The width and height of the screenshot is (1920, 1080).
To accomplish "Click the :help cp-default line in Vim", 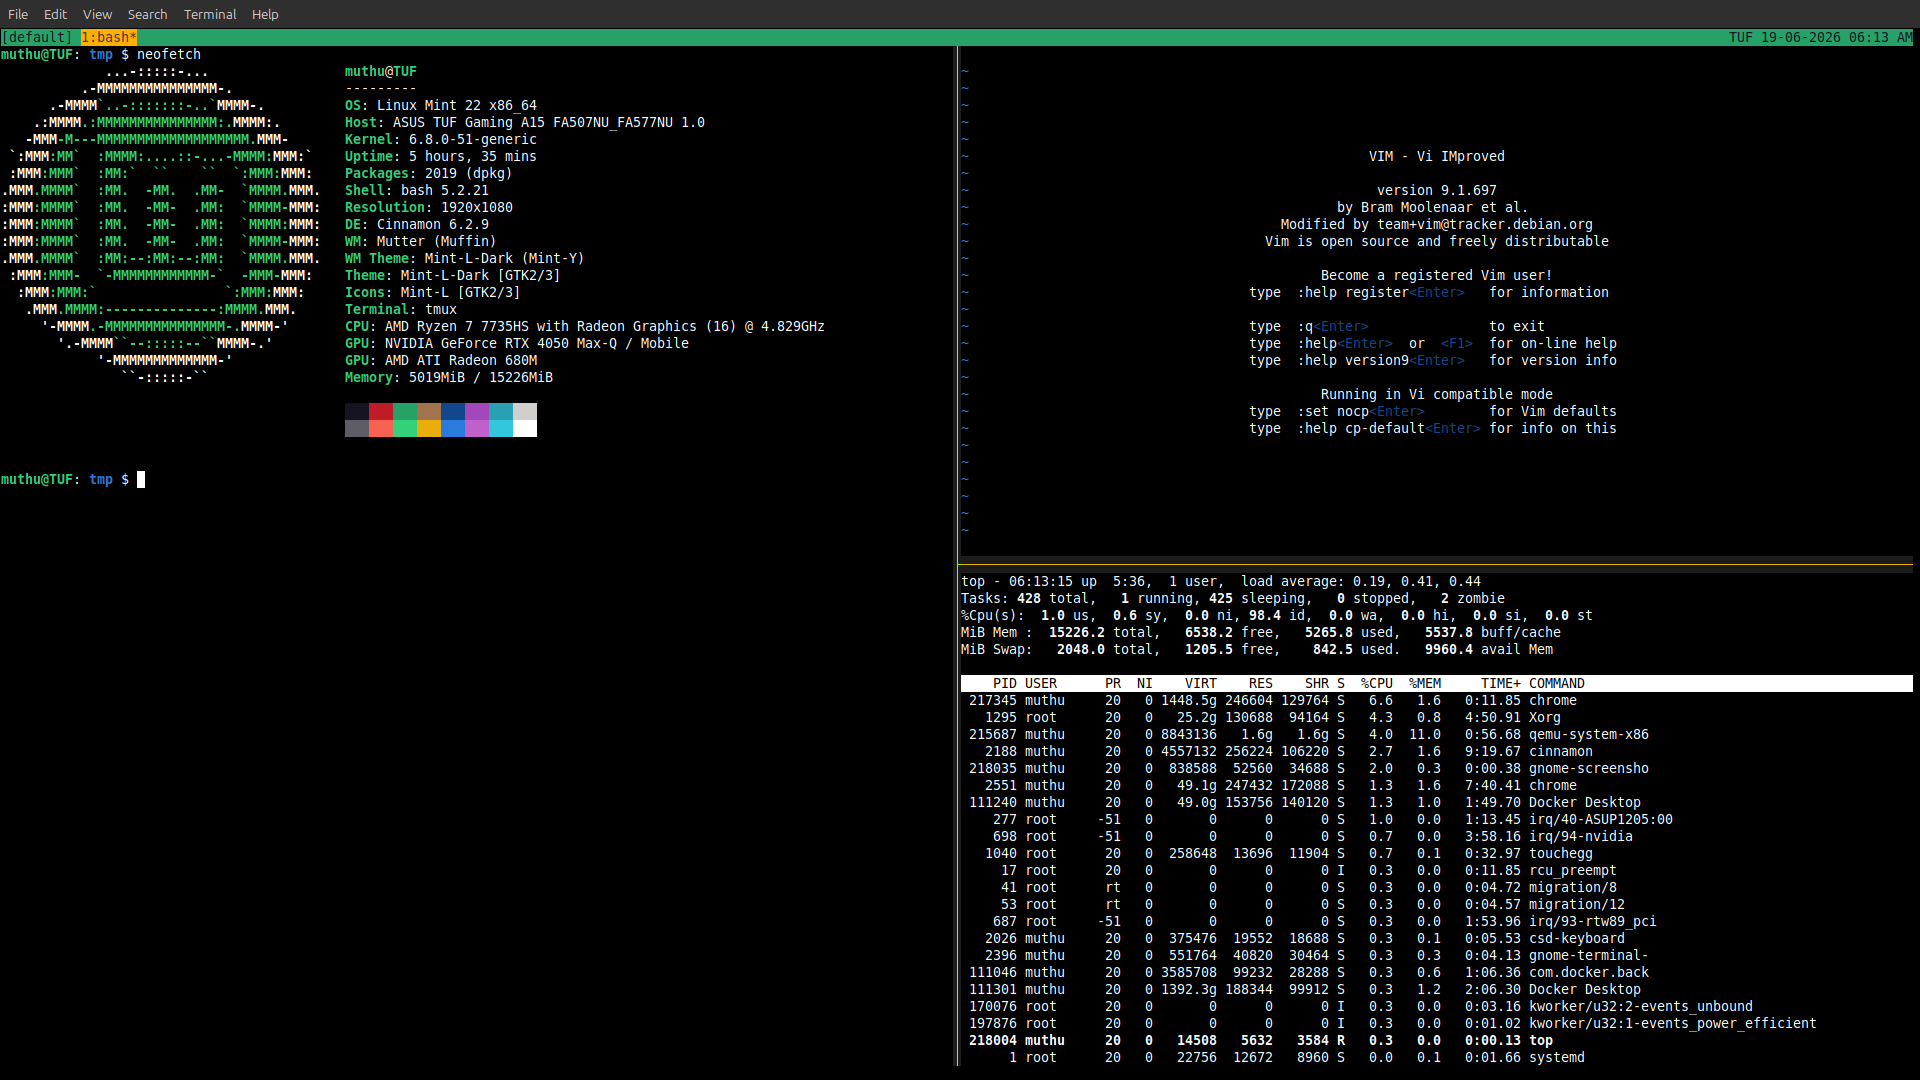I will [x=1433, y=428].
